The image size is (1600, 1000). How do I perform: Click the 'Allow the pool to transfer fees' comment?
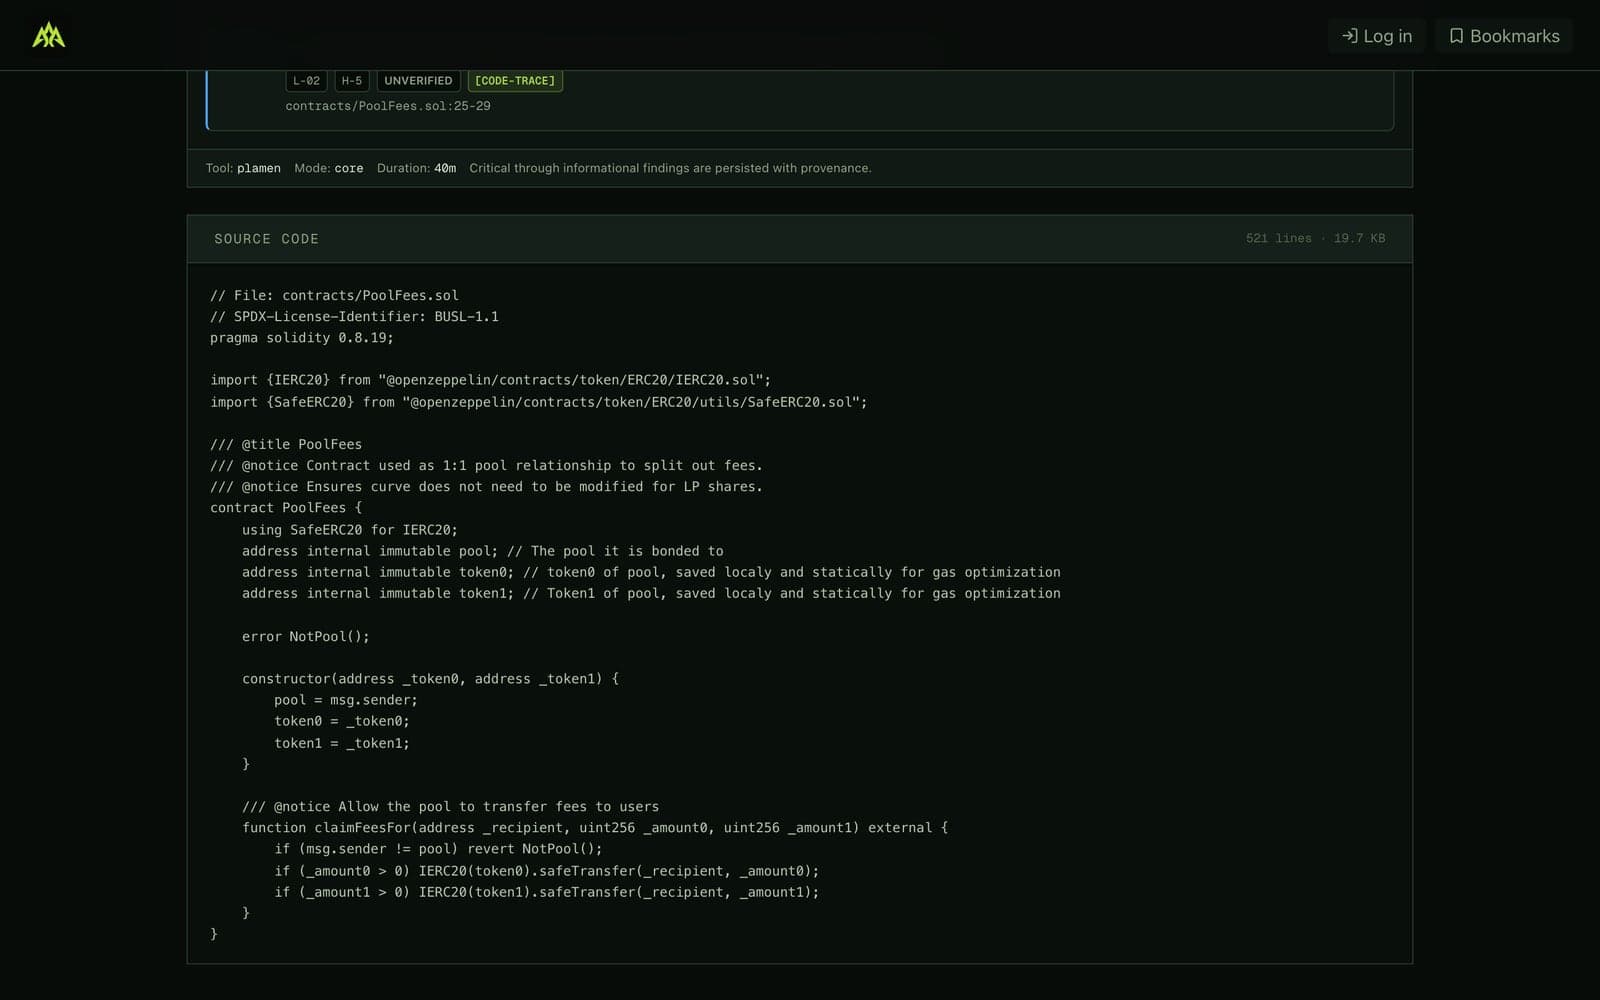[x=450, y=807]
